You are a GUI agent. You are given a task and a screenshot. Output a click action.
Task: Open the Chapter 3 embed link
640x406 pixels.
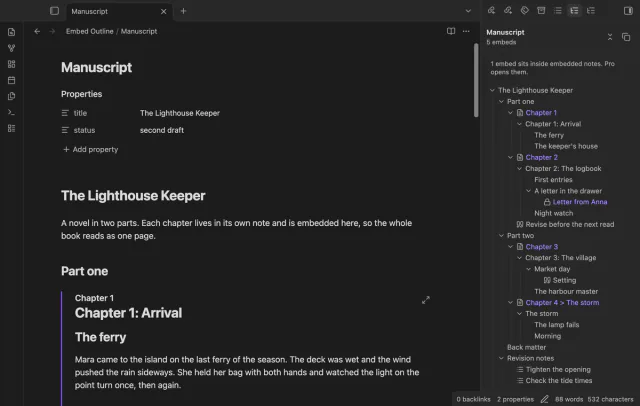[x=541, y=247]
